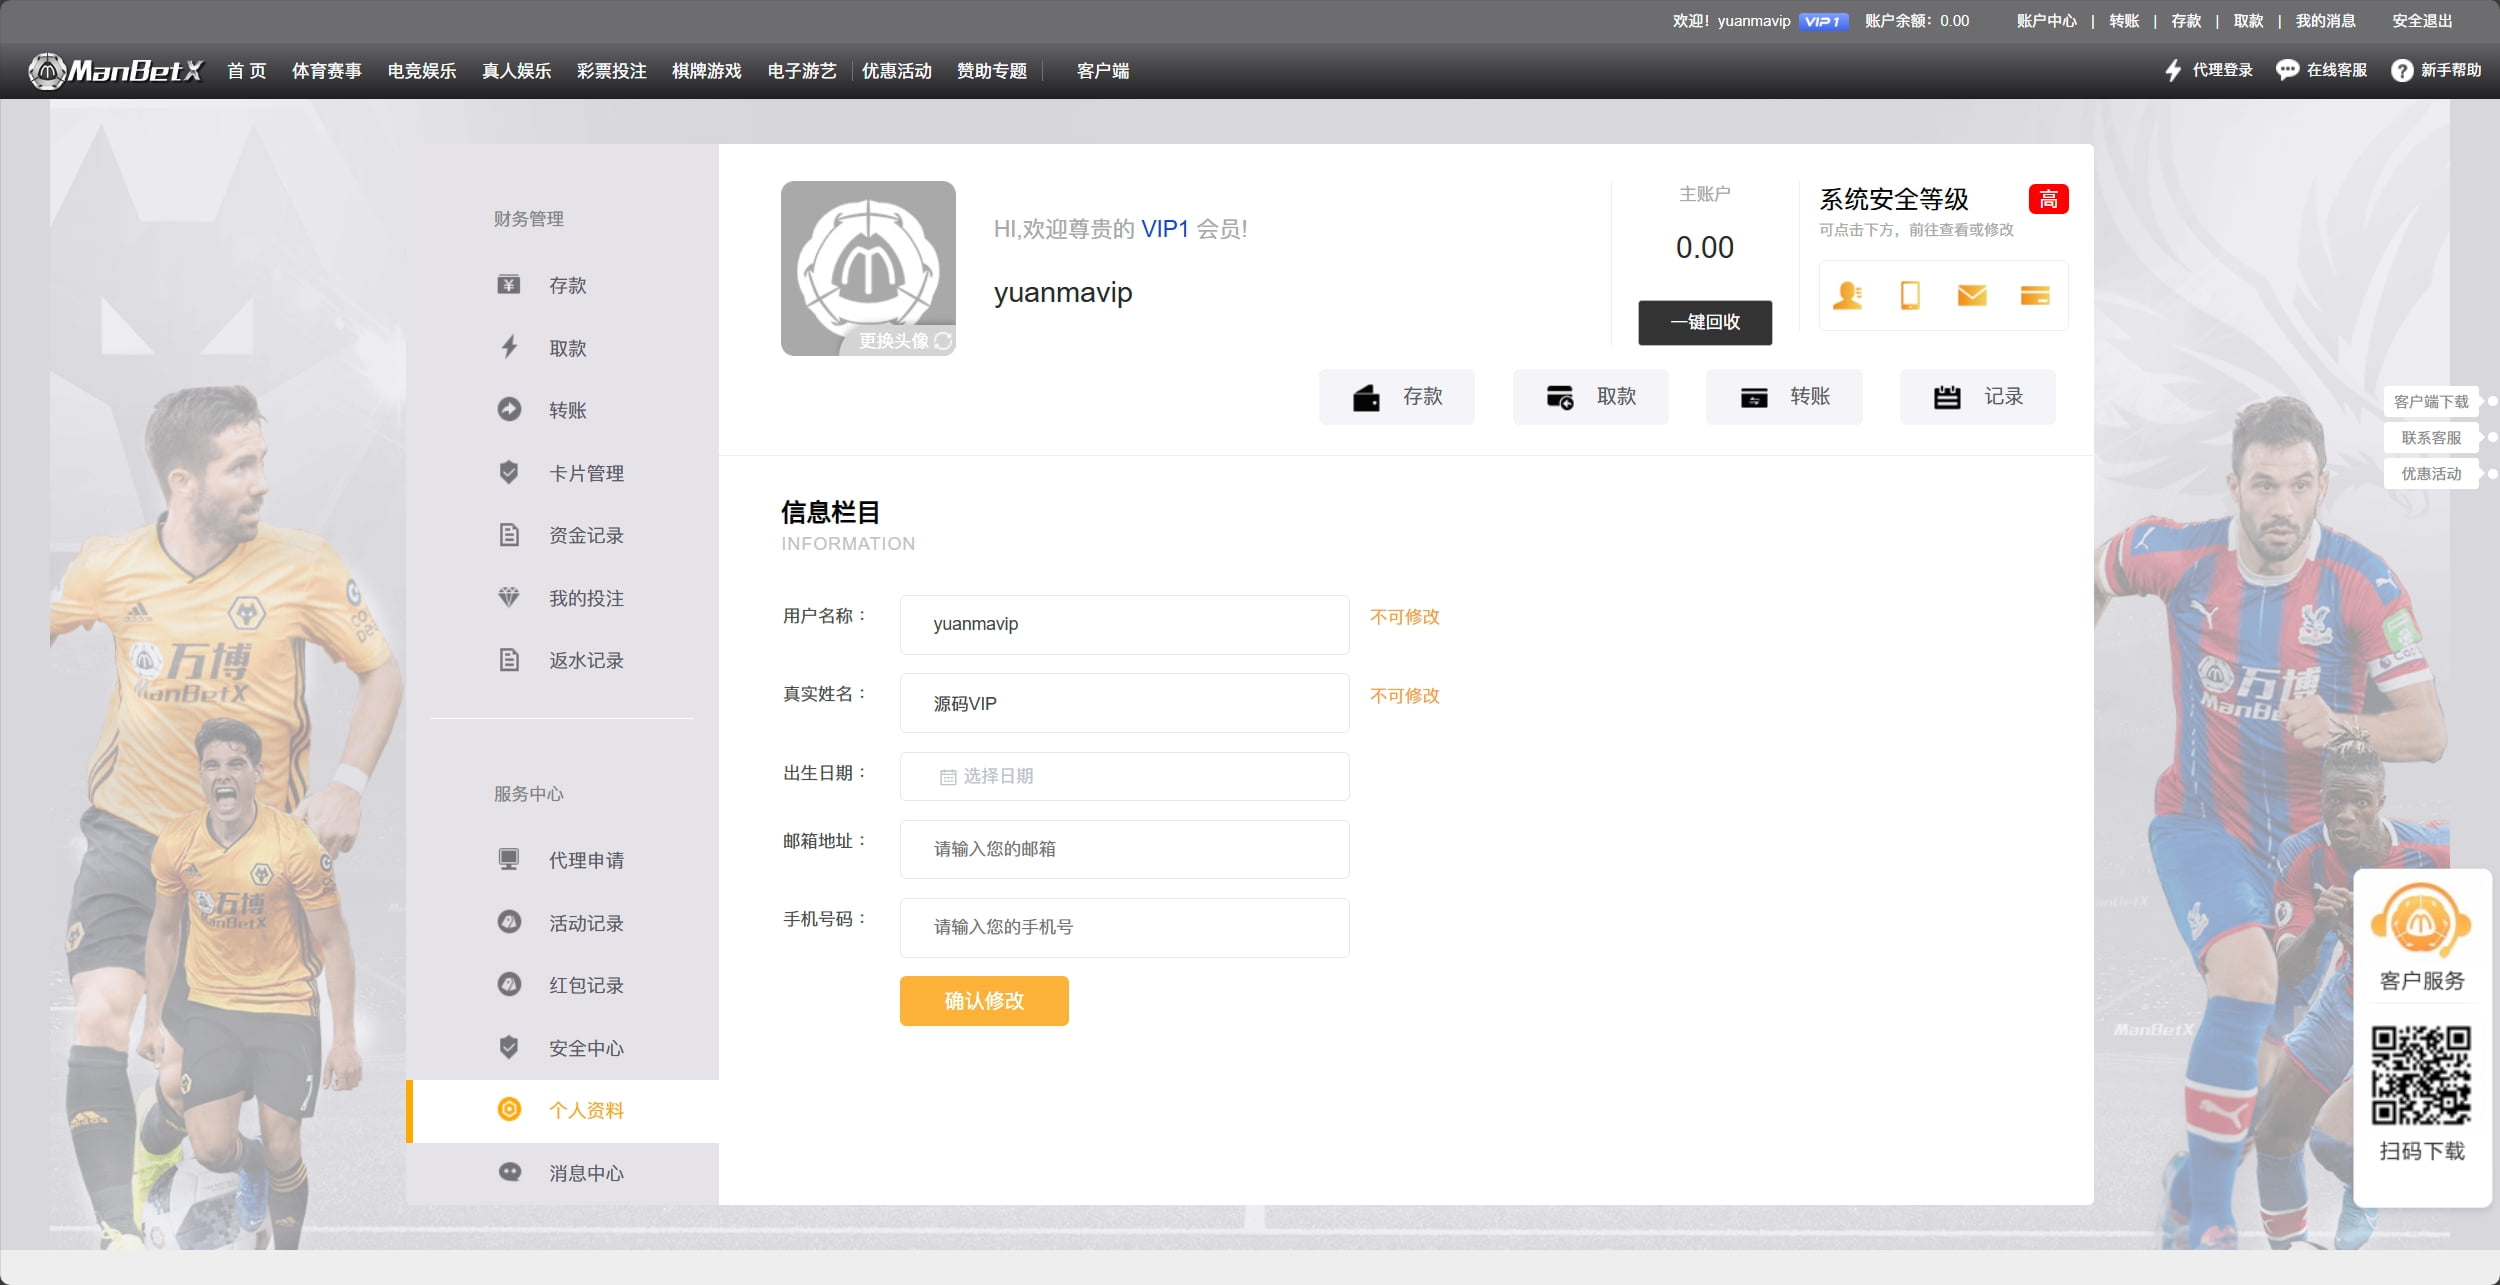
Task: Go to 安全中心 in the sidebar
Action: (585, 1048)
